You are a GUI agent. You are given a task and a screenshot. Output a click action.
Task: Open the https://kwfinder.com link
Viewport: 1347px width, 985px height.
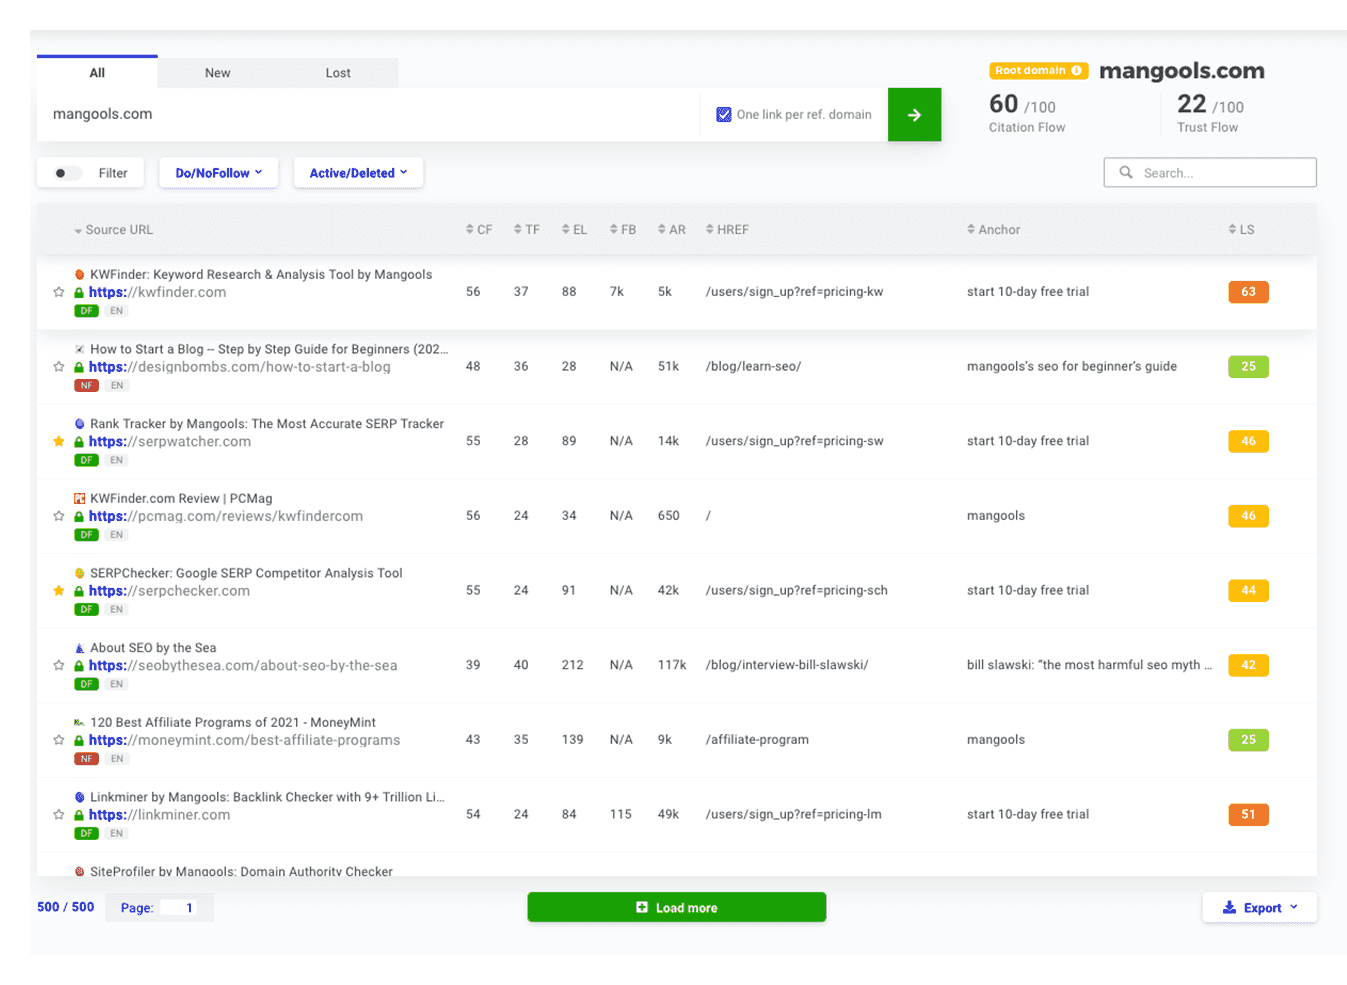pos(157,292)
